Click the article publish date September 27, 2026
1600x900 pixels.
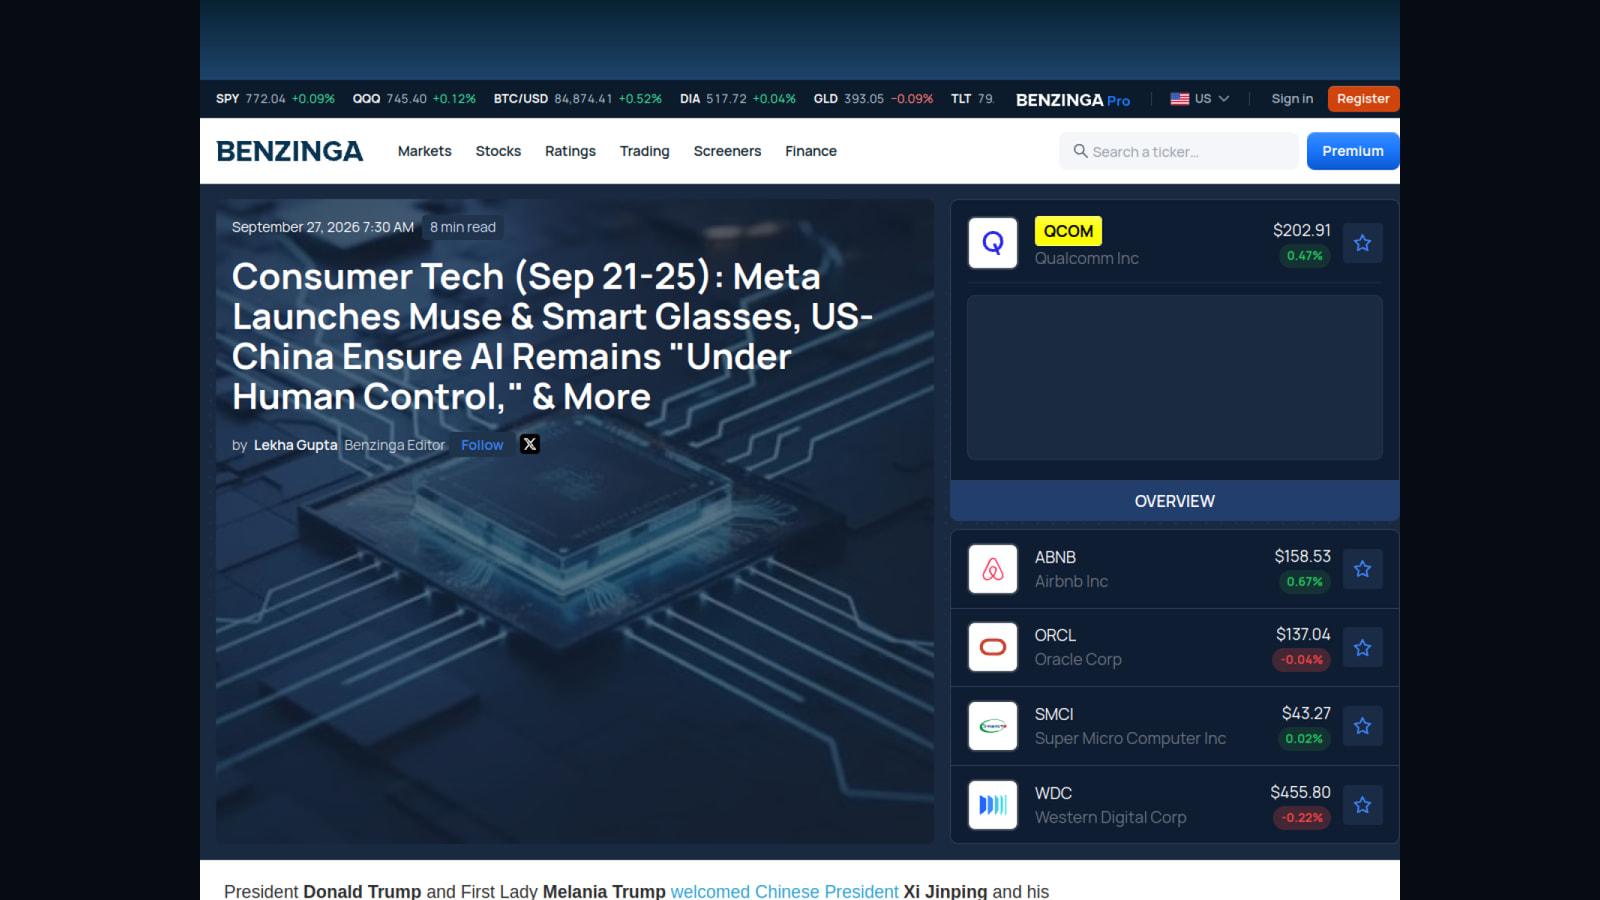coord(323,227)
